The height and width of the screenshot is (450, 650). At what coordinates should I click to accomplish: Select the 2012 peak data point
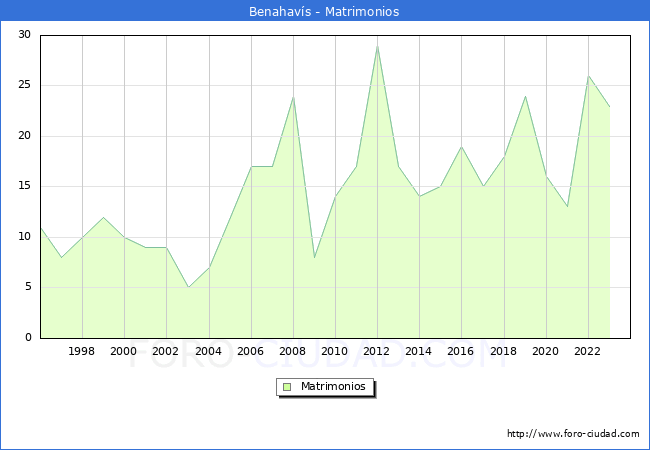pos(377,46)
